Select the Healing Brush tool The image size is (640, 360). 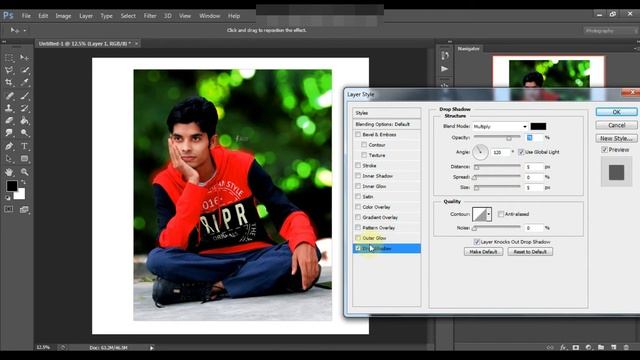9,96
